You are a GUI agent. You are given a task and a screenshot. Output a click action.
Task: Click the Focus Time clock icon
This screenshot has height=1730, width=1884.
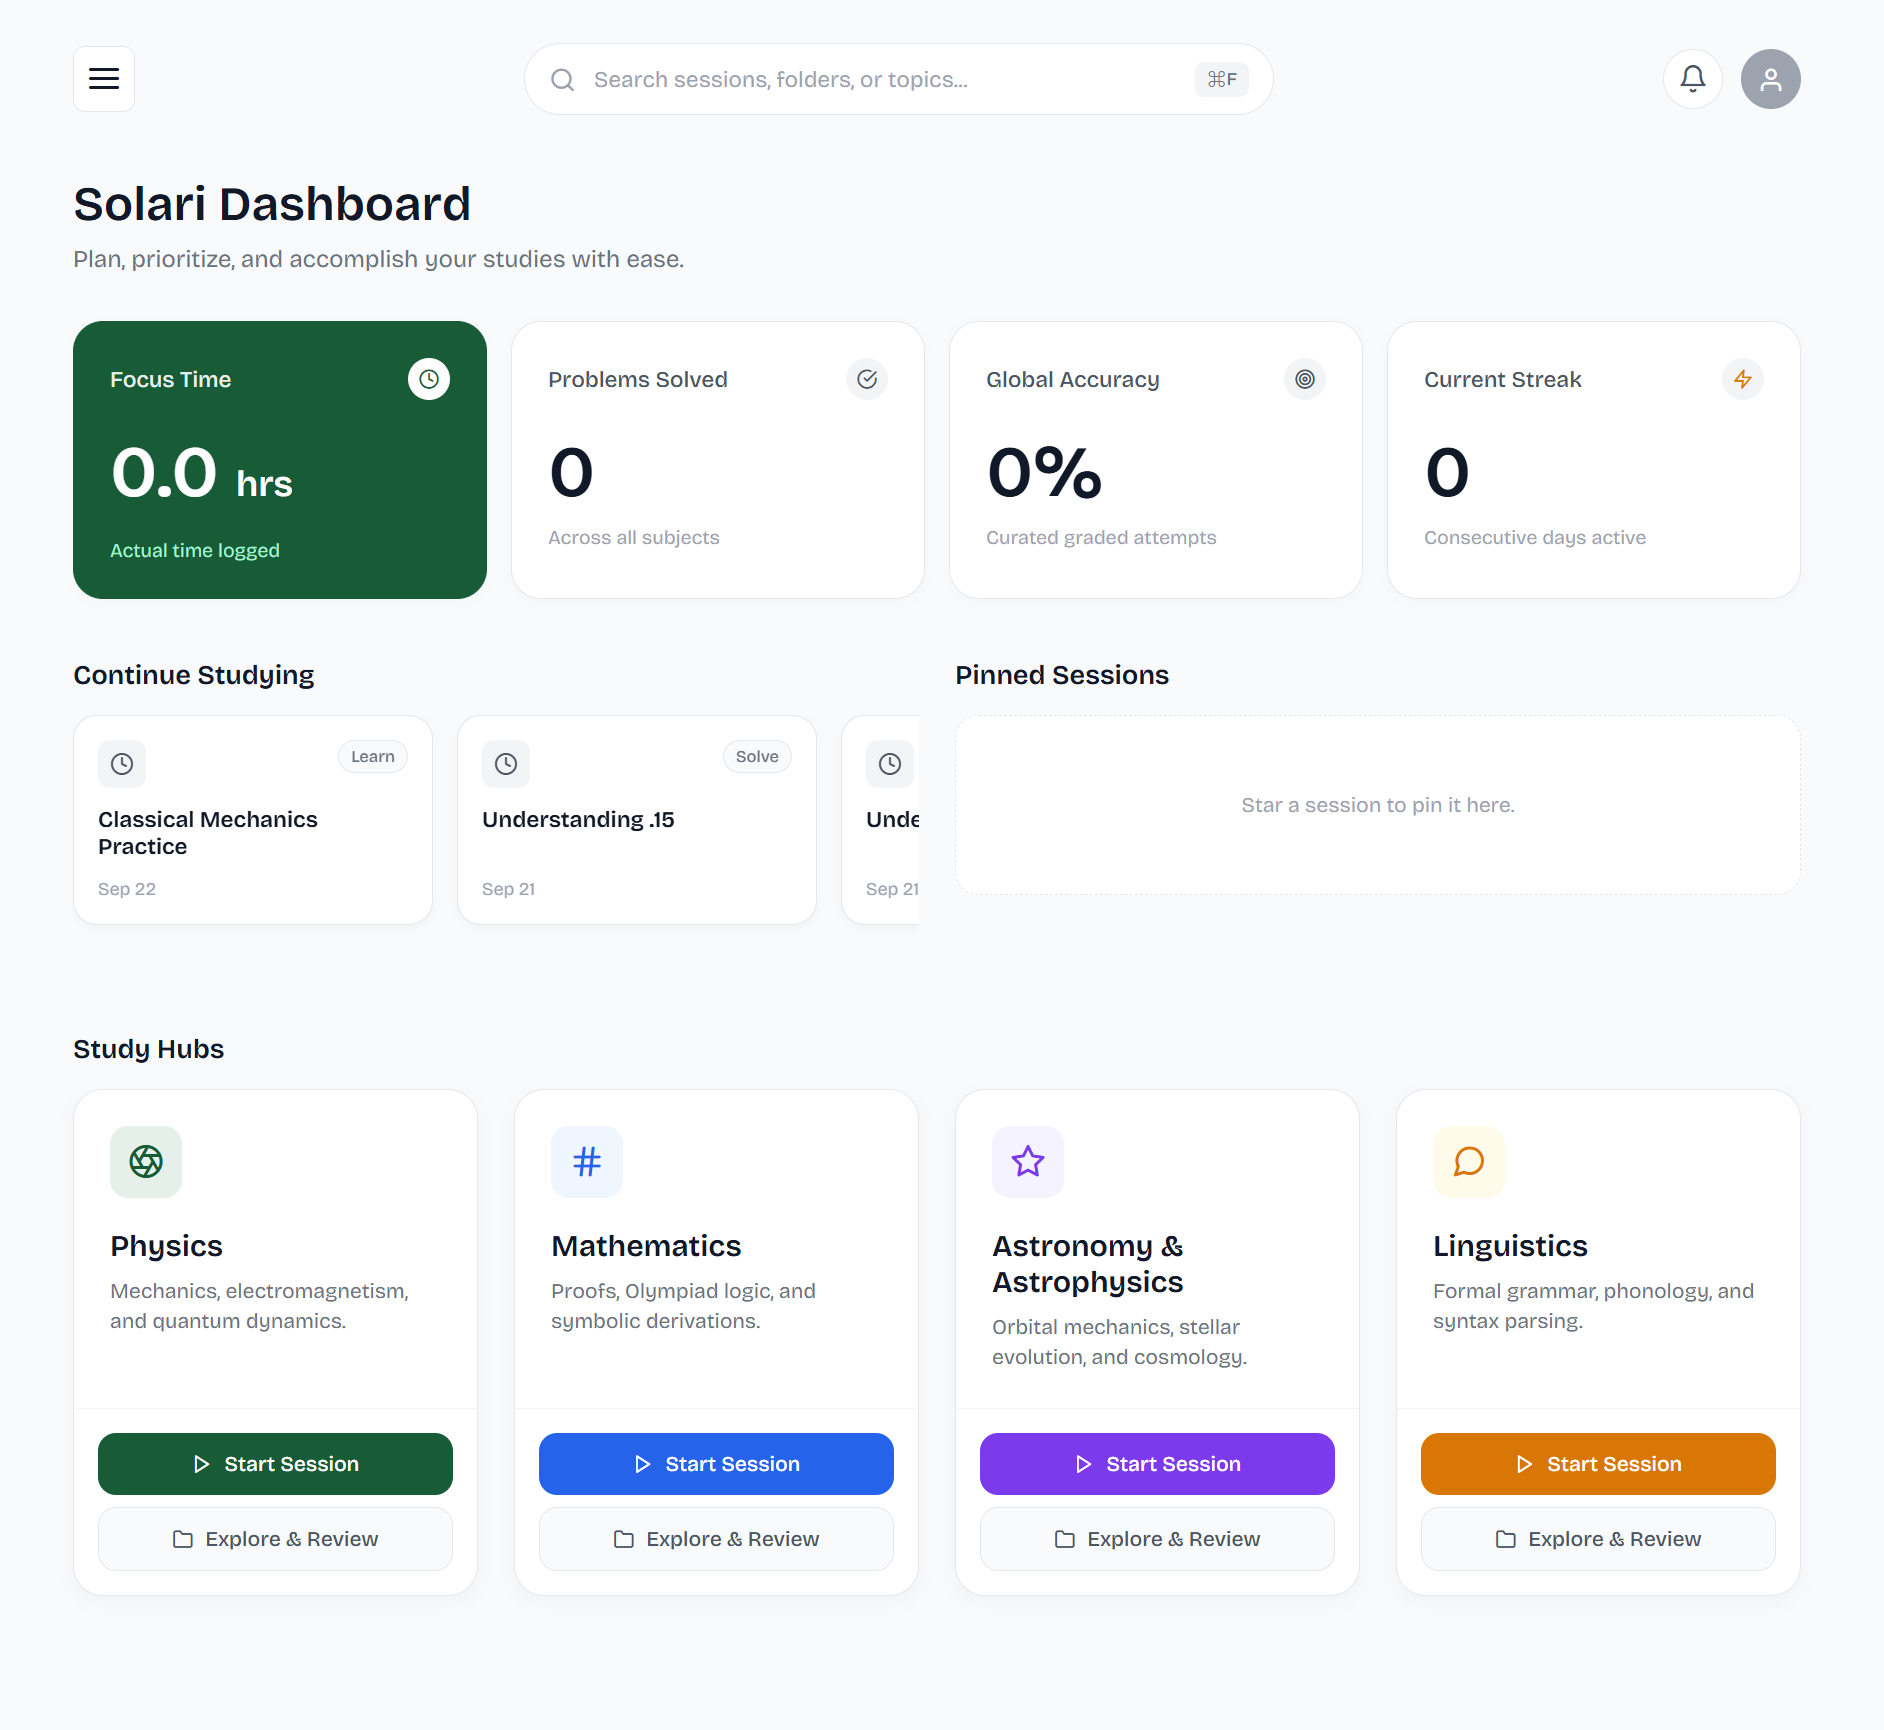pos(429,379)
